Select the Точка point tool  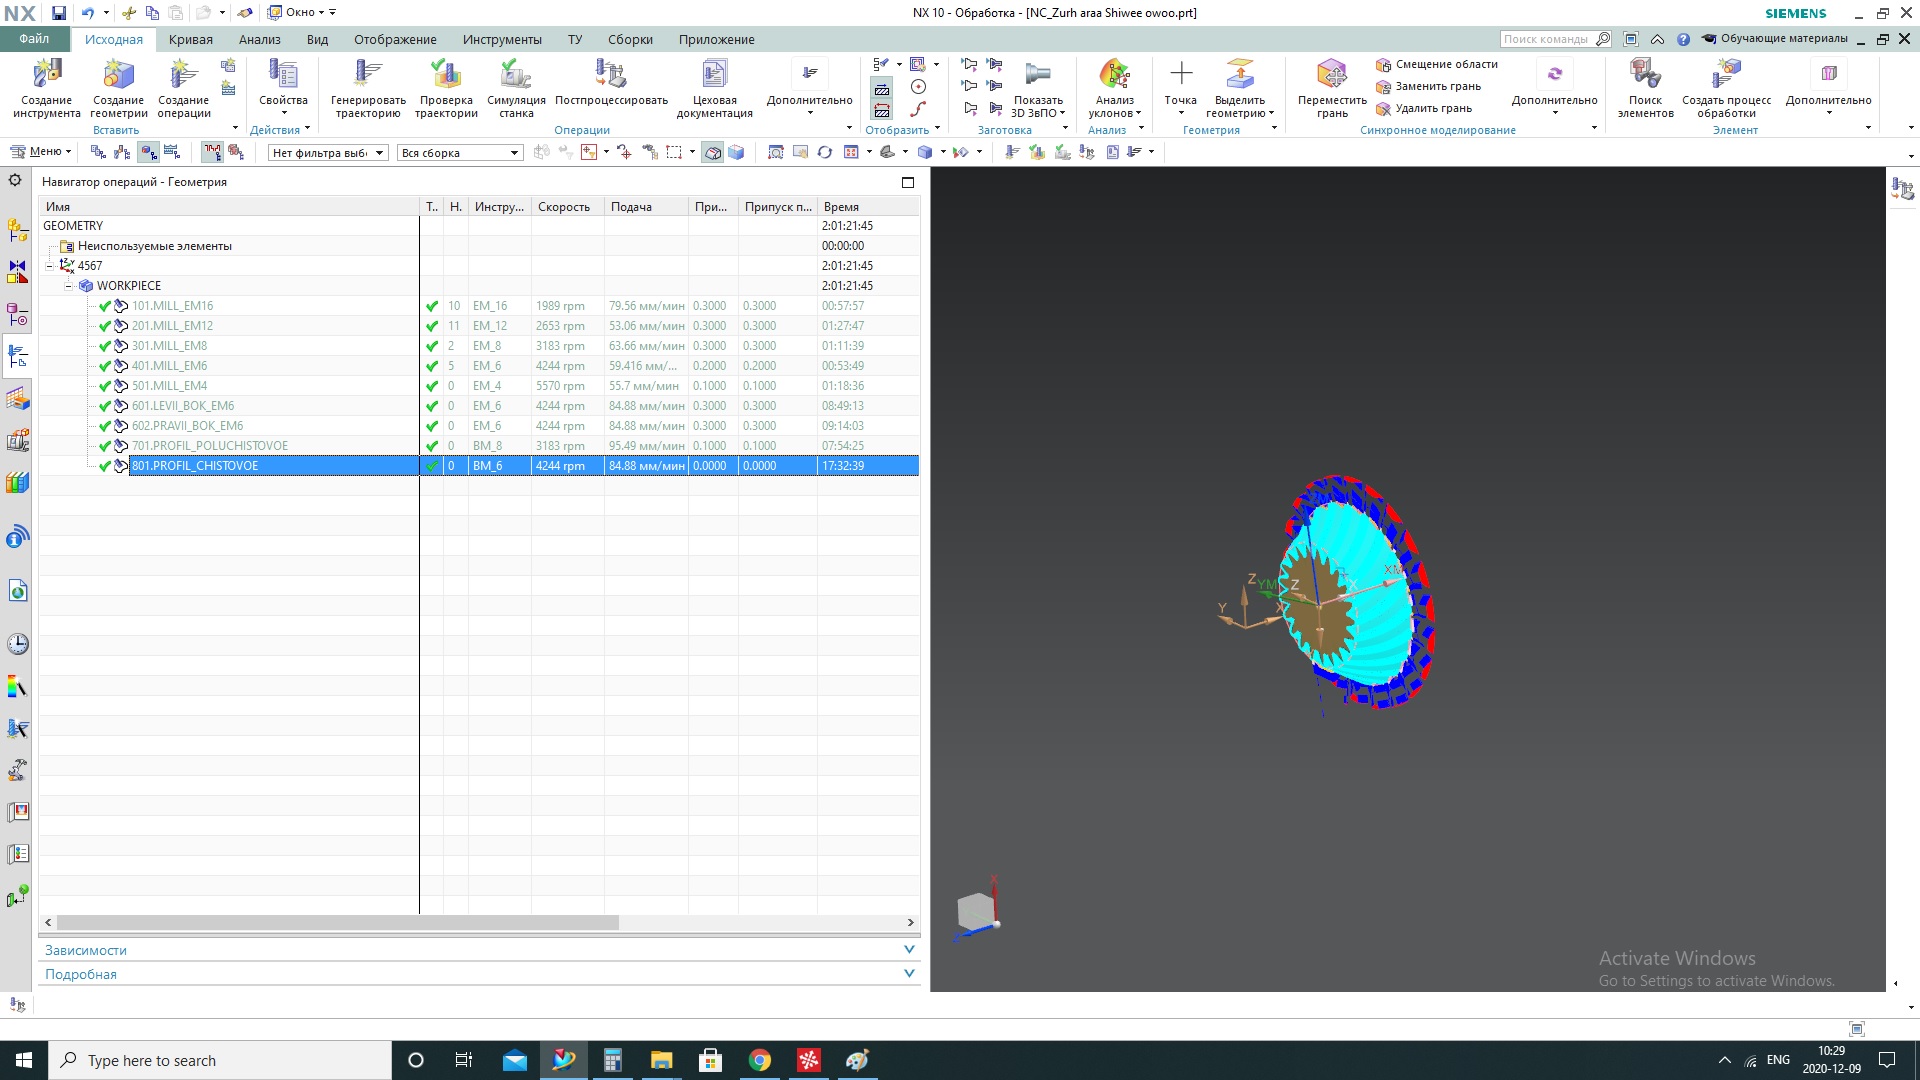(1181, 82)
